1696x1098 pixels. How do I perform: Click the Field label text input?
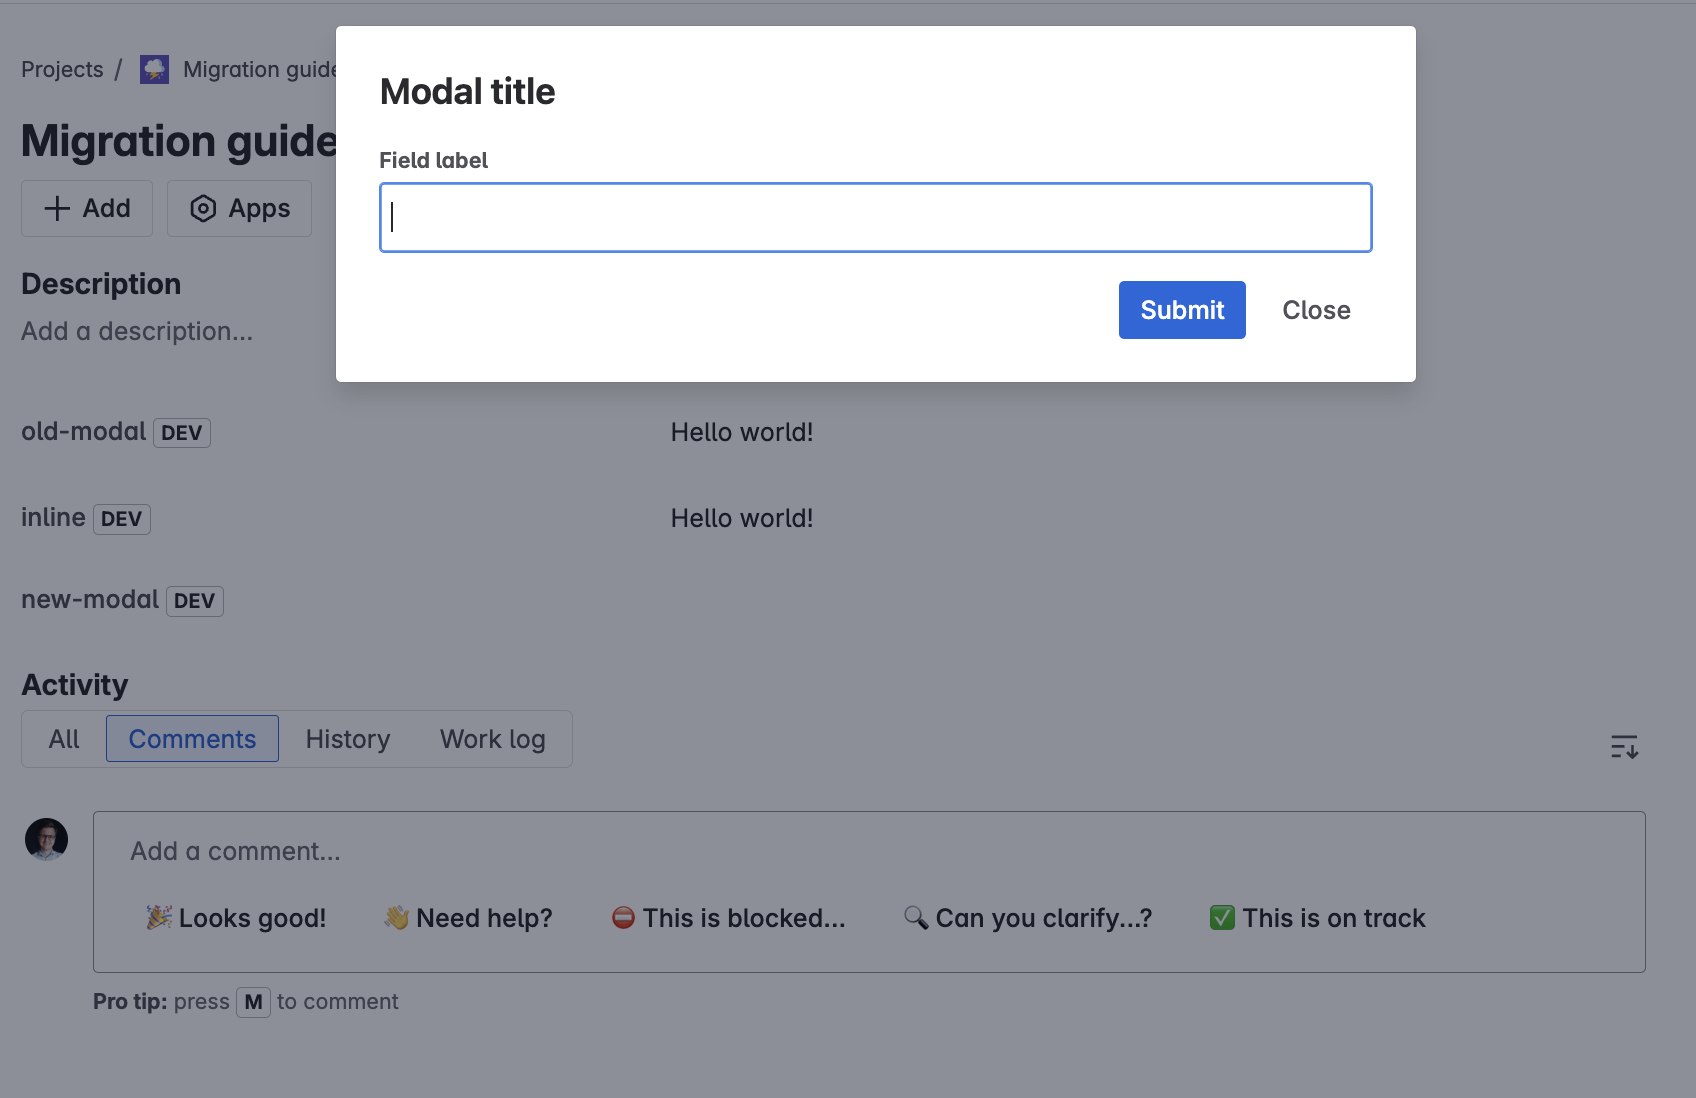(x=875, y=217)
